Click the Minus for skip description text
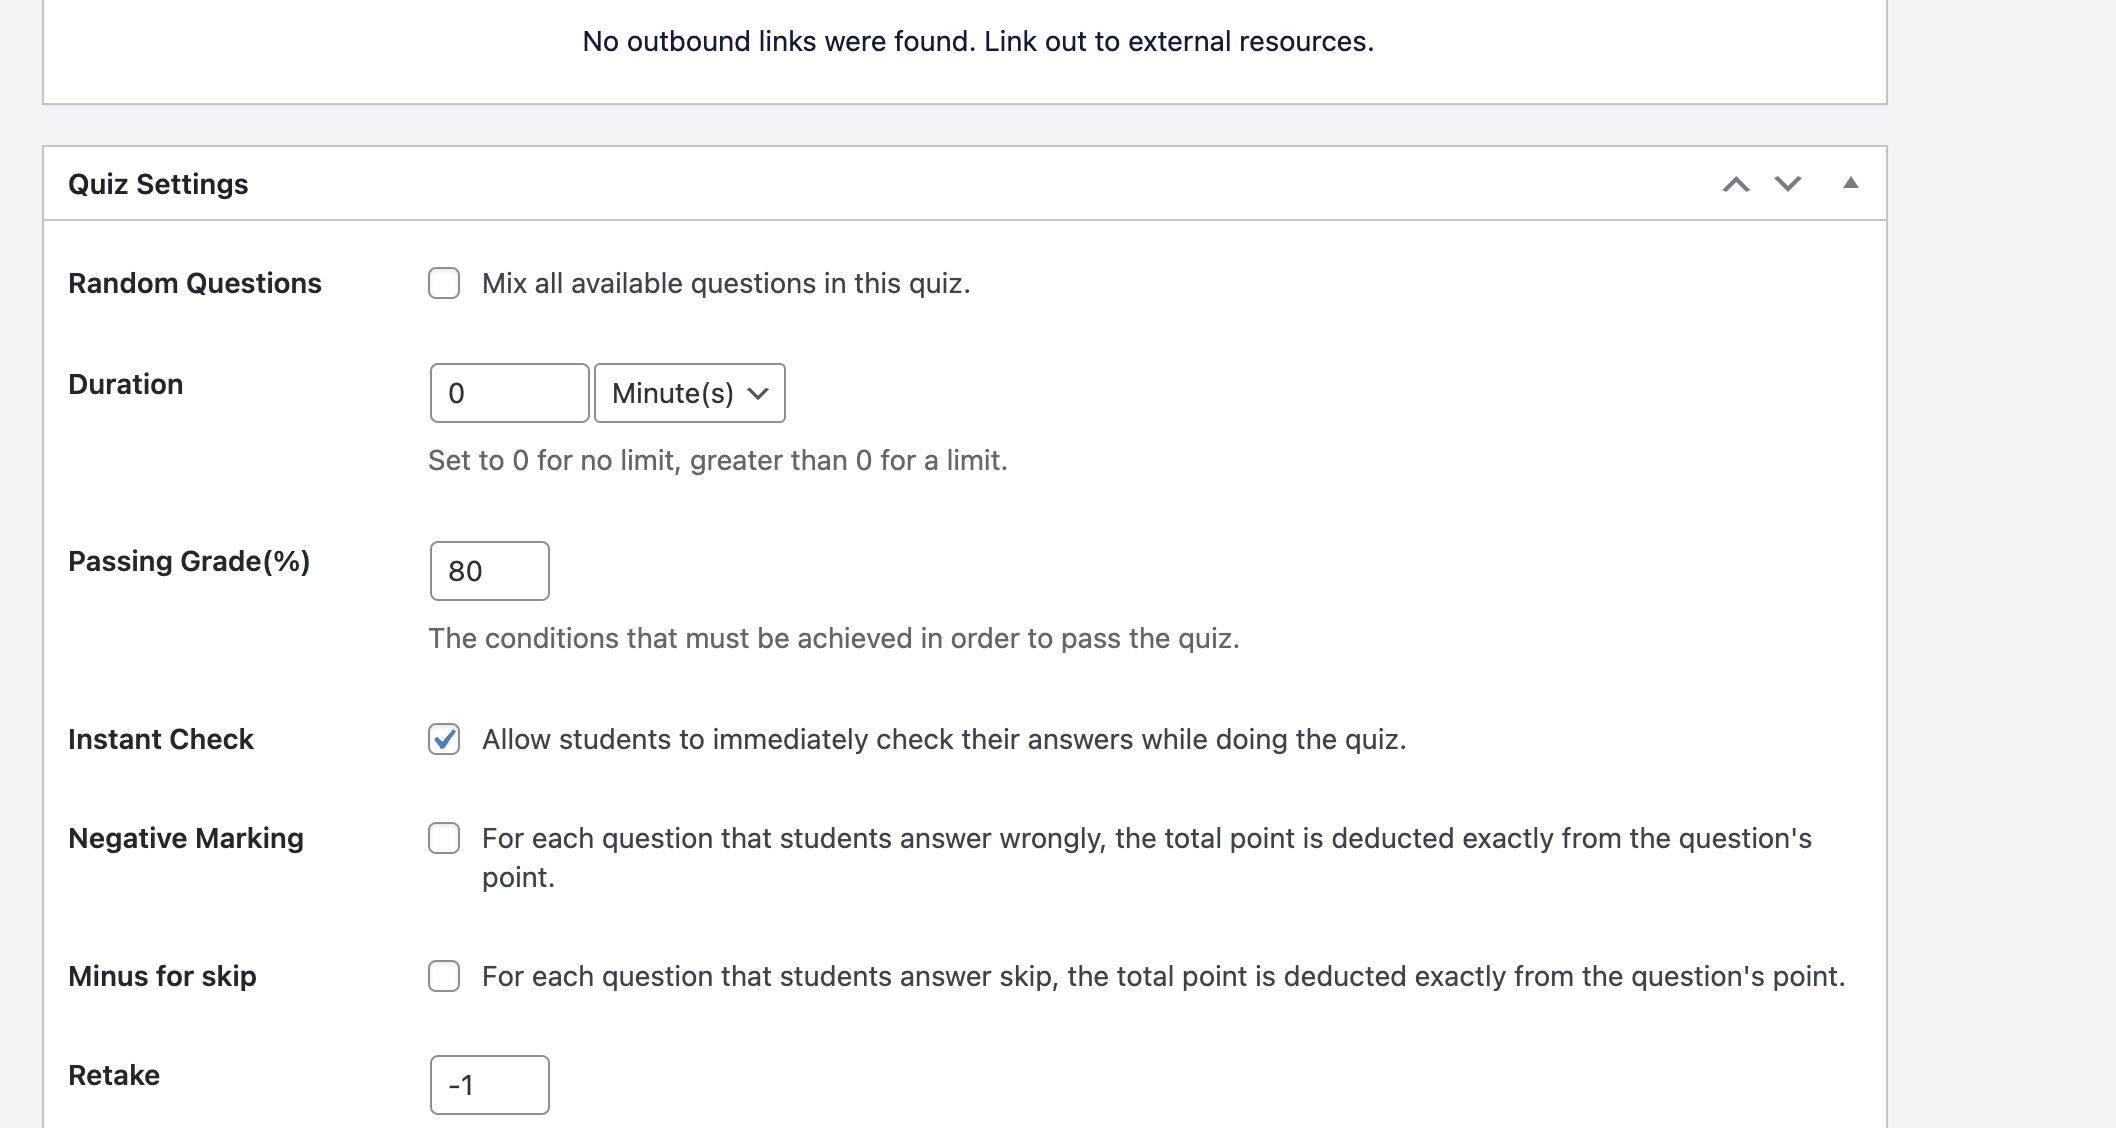The image size is (2116, 1128). (1164, 977)
